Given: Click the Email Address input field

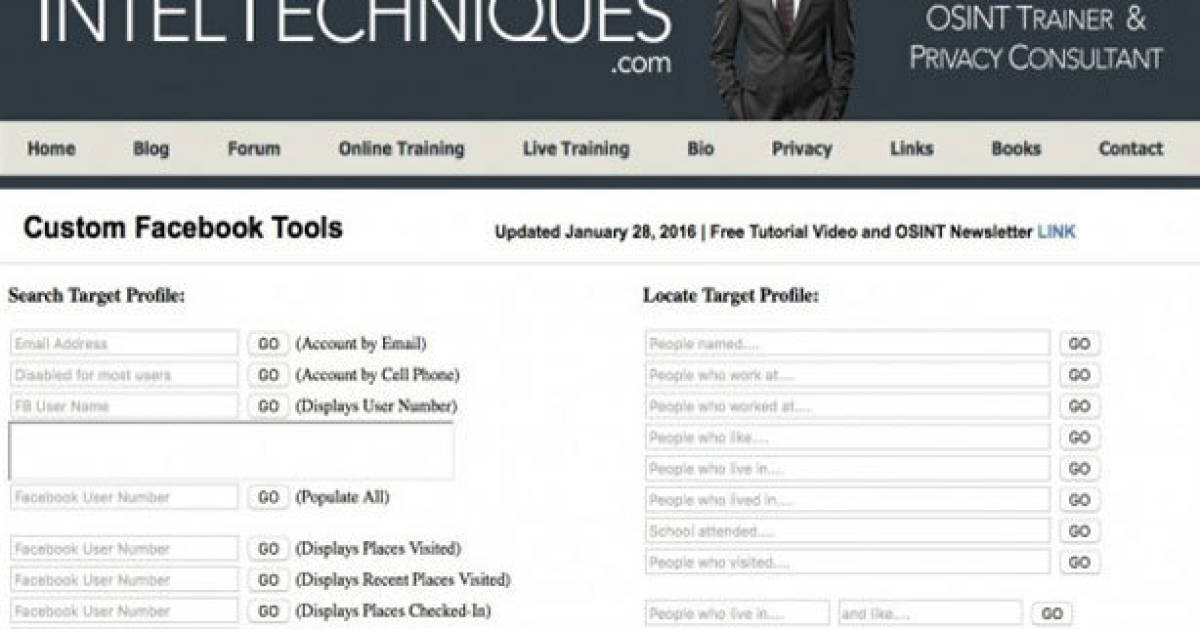Looking at the screenshot, I should click(124, 344).
